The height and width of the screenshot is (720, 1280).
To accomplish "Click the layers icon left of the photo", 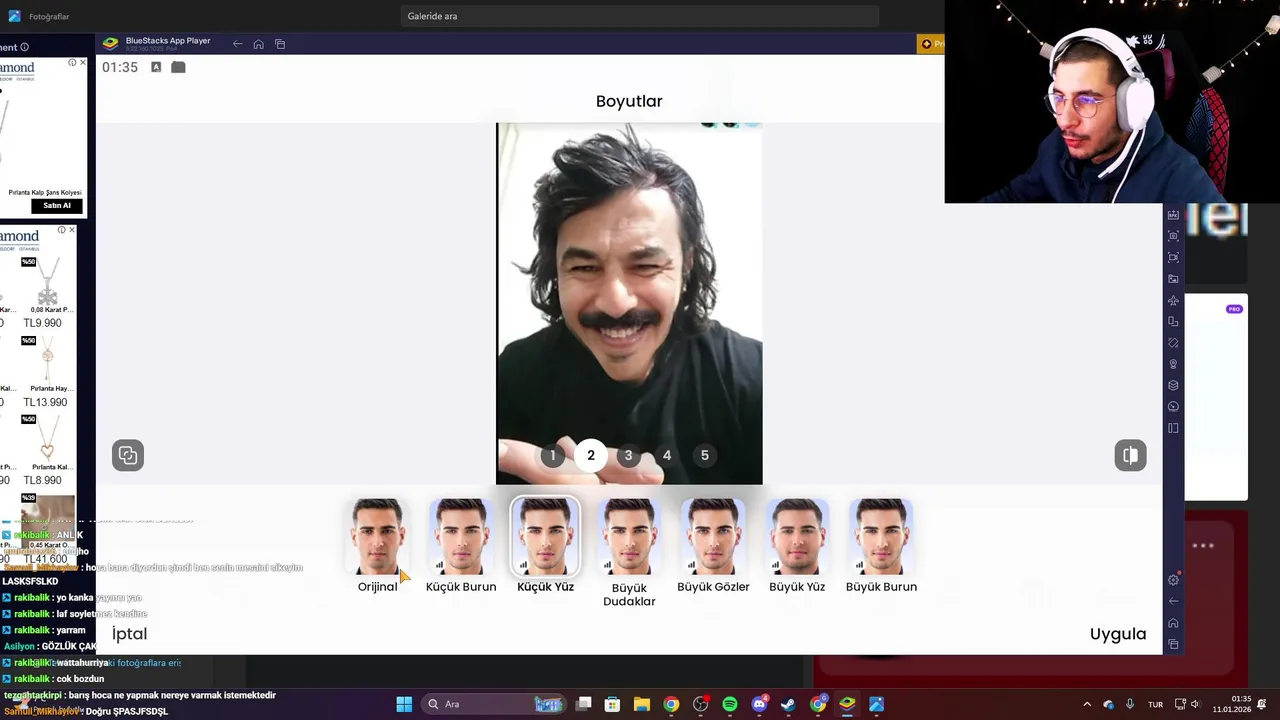I will coord(128,455).
